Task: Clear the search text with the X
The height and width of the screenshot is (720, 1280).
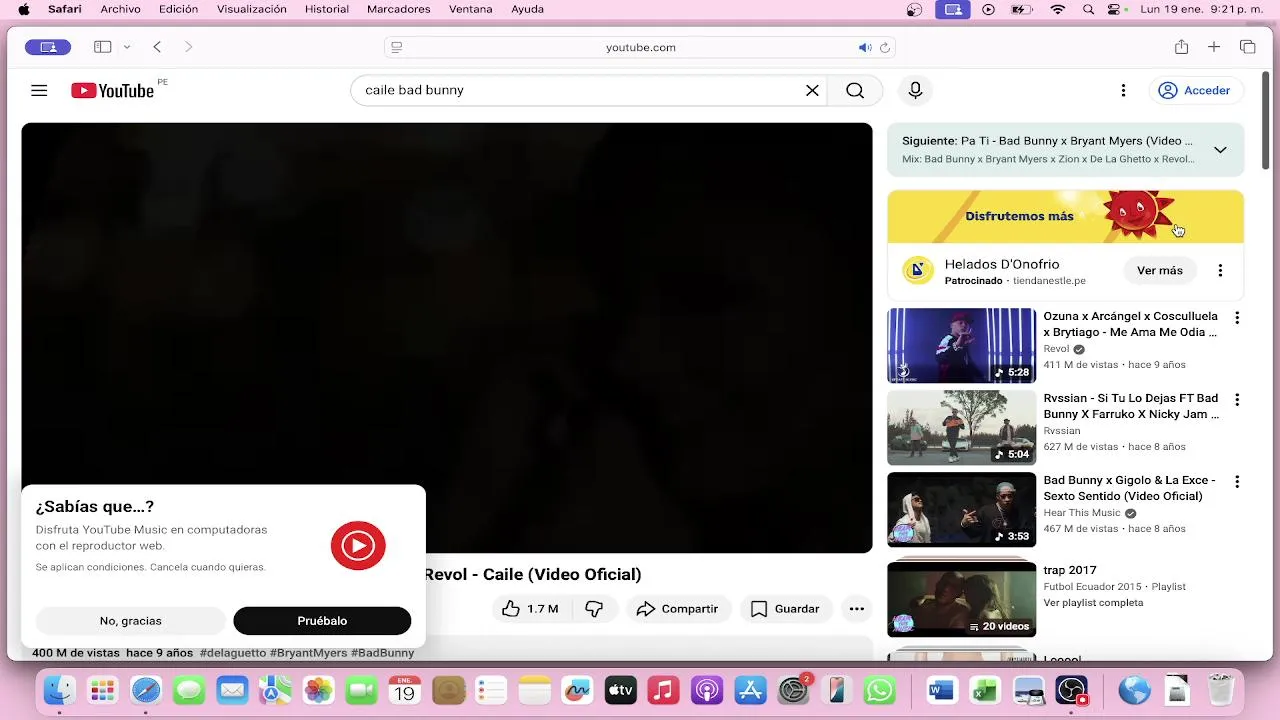Action: pos(812,90)
